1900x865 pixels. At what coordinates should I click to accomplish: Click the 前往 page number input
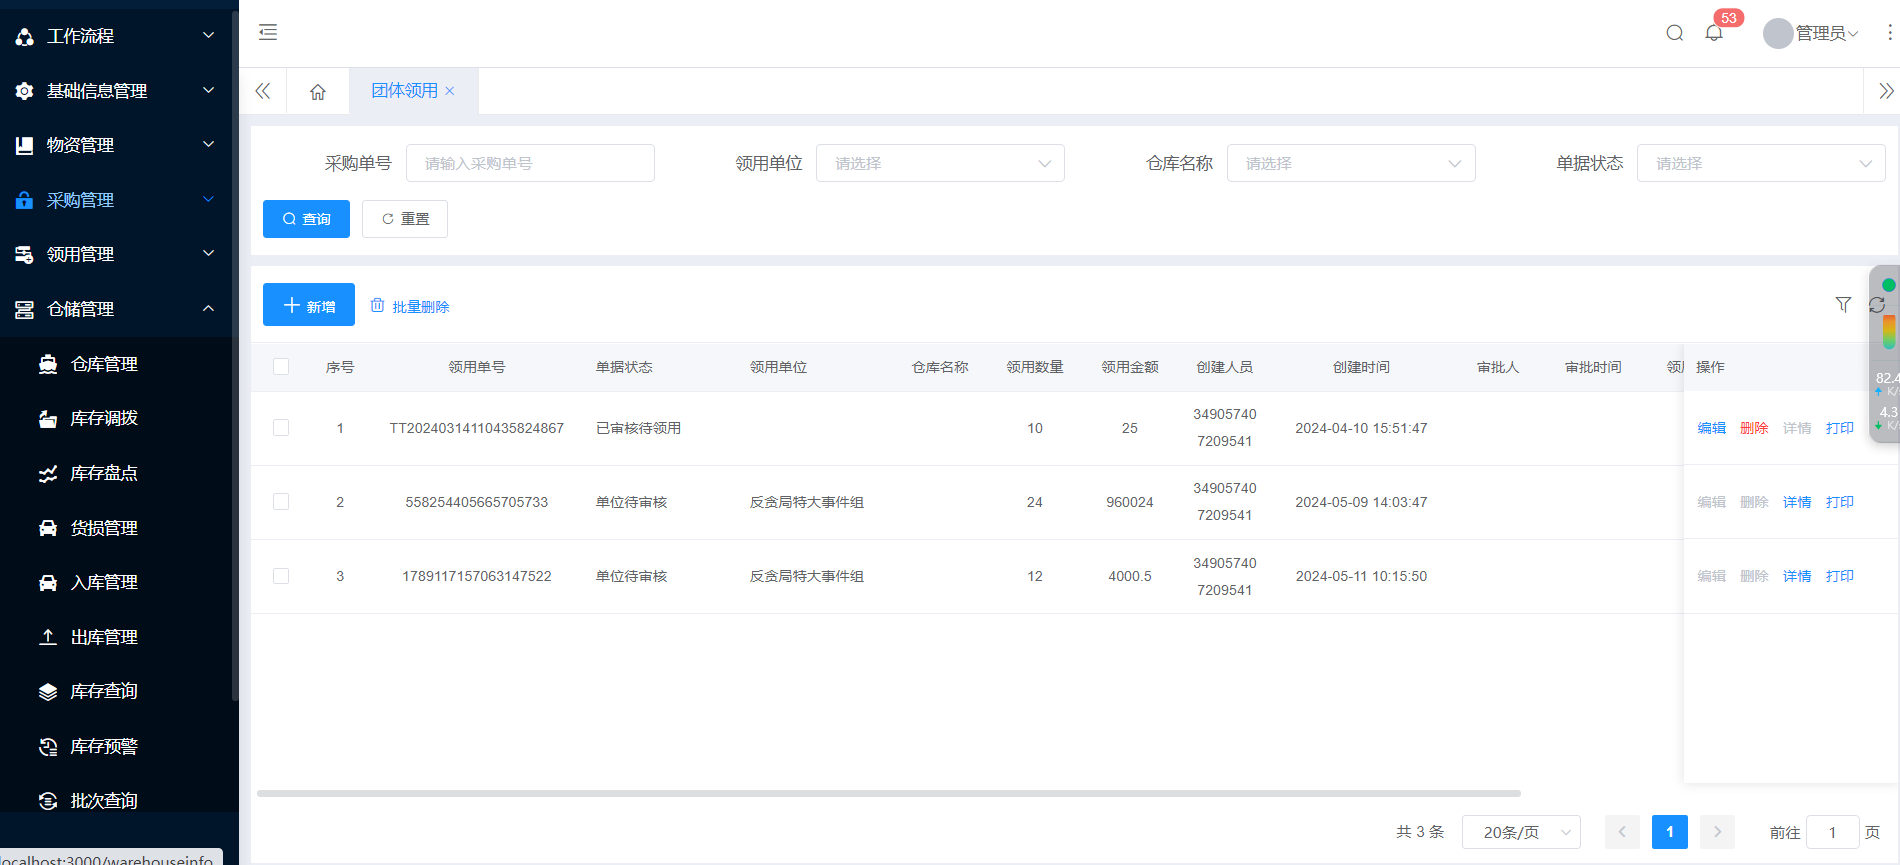[x=1833, y=832]
